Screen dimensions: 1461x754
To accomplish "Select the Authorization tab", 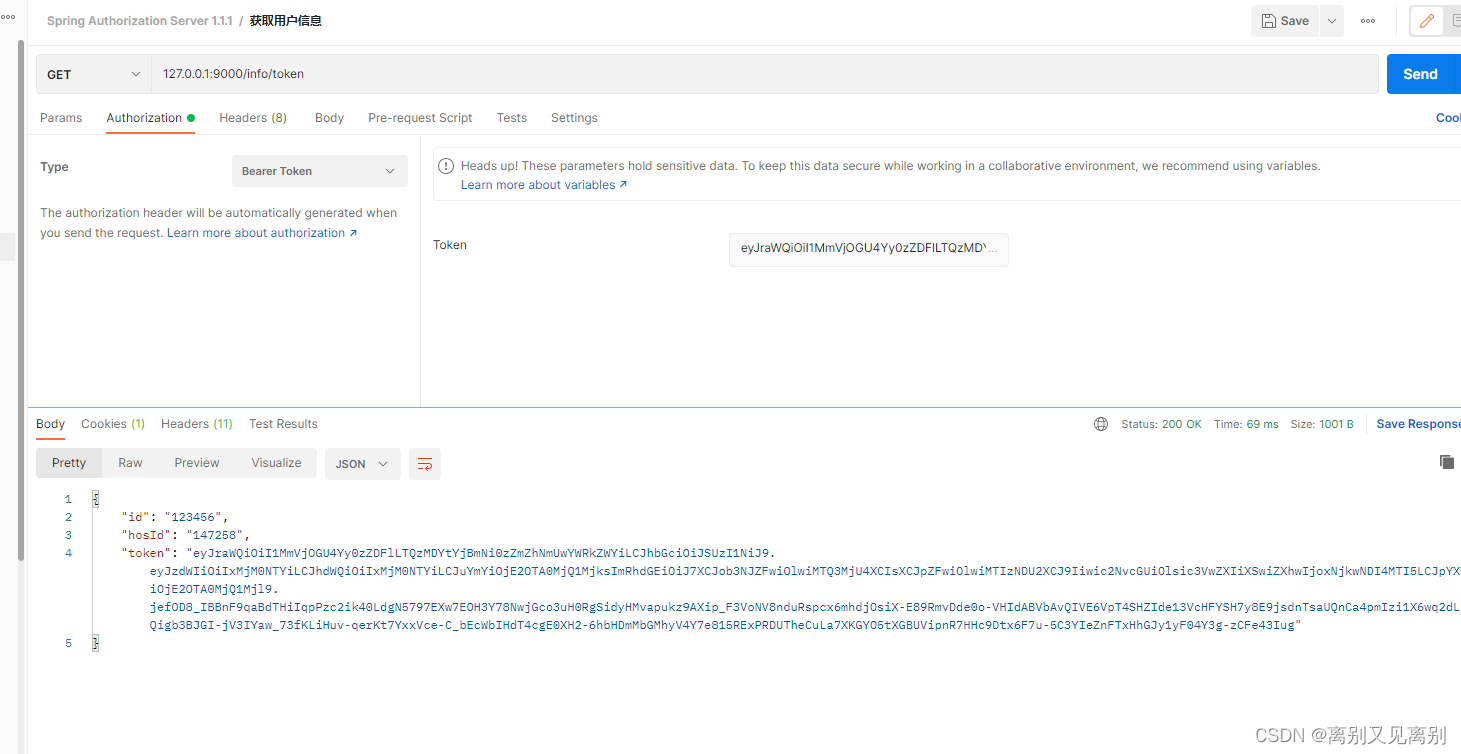I will coord(150,118).
